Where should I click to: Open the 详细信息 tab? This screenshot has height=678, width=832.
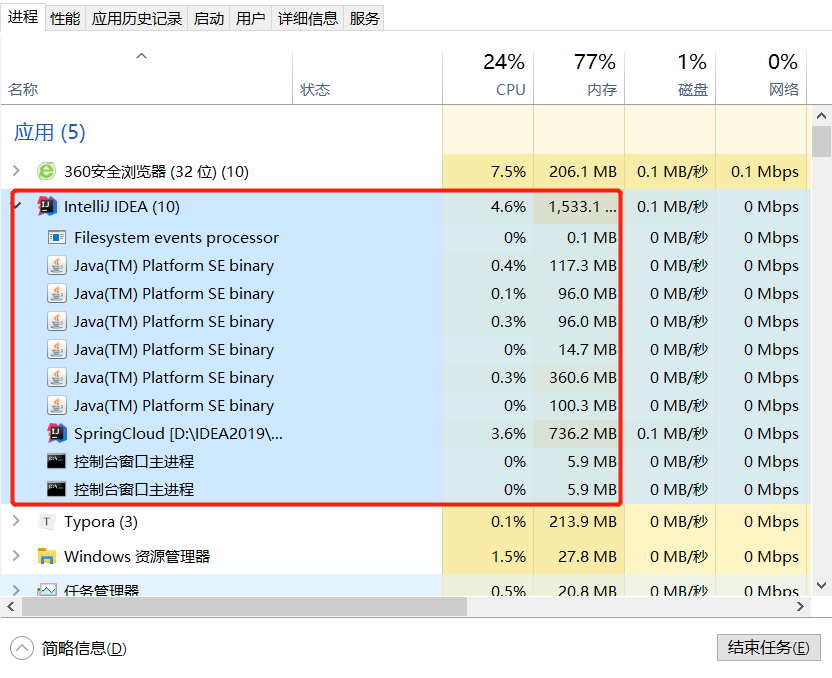(307, 18)
